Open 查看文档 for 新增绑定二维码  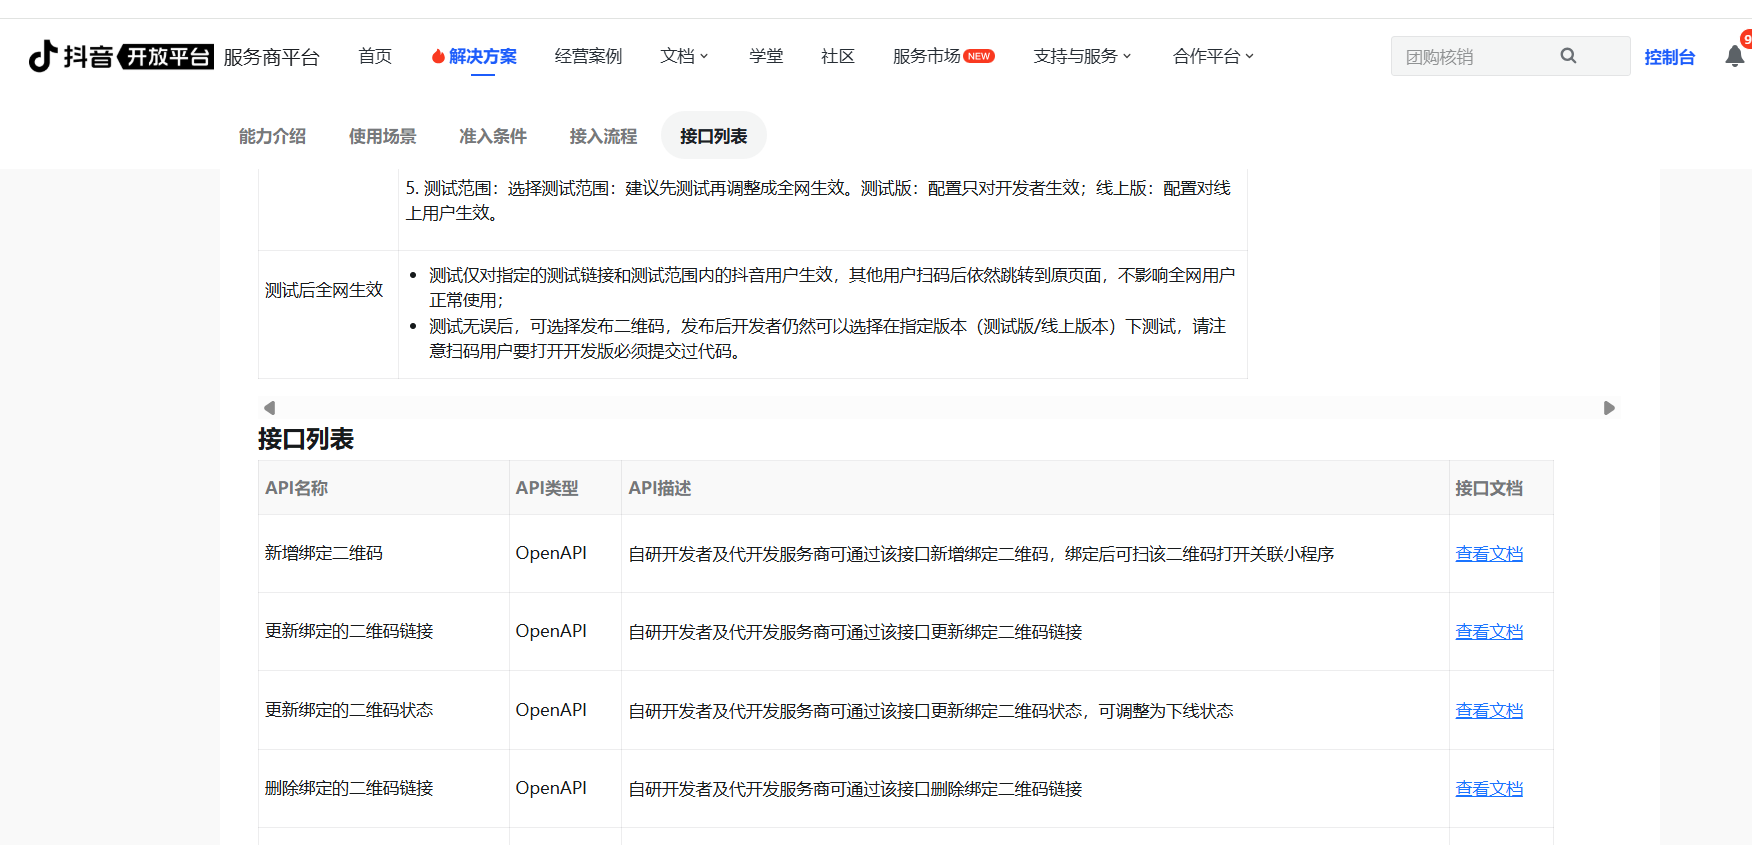click(1489, 554)
